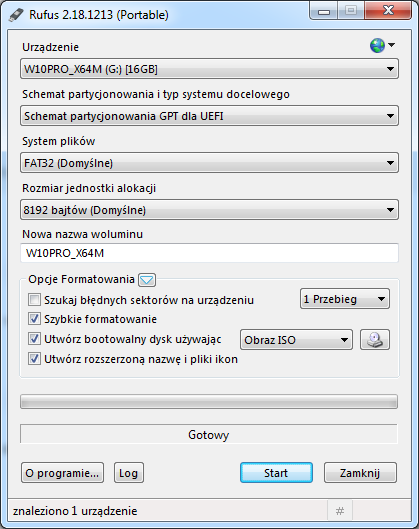Viewport: 419px width, 529px height.
Task: Click the O programie... button
Action: coord(62,473)
